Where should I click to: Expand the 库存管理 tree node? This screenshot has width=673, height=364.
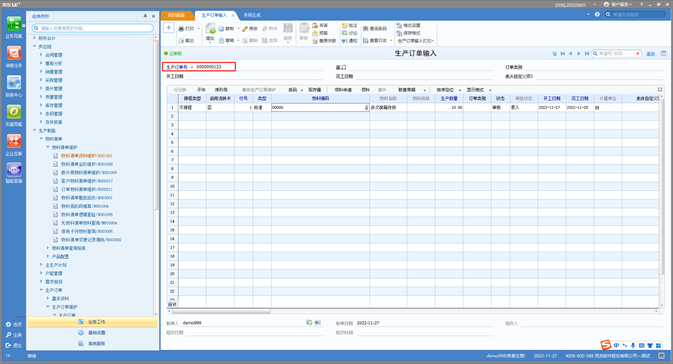point(41,105)
